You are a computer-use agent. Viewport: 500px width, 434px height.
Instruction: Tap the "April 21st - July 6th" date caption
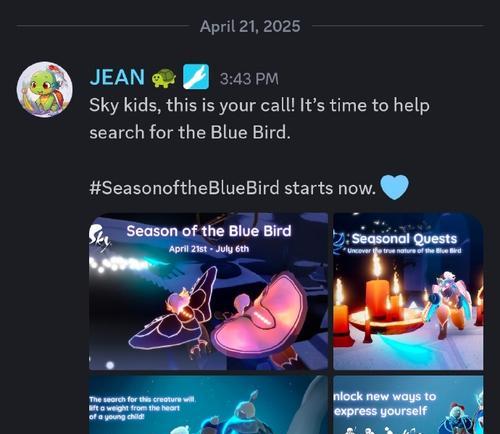pyautogui.click(x=209, y=249)
